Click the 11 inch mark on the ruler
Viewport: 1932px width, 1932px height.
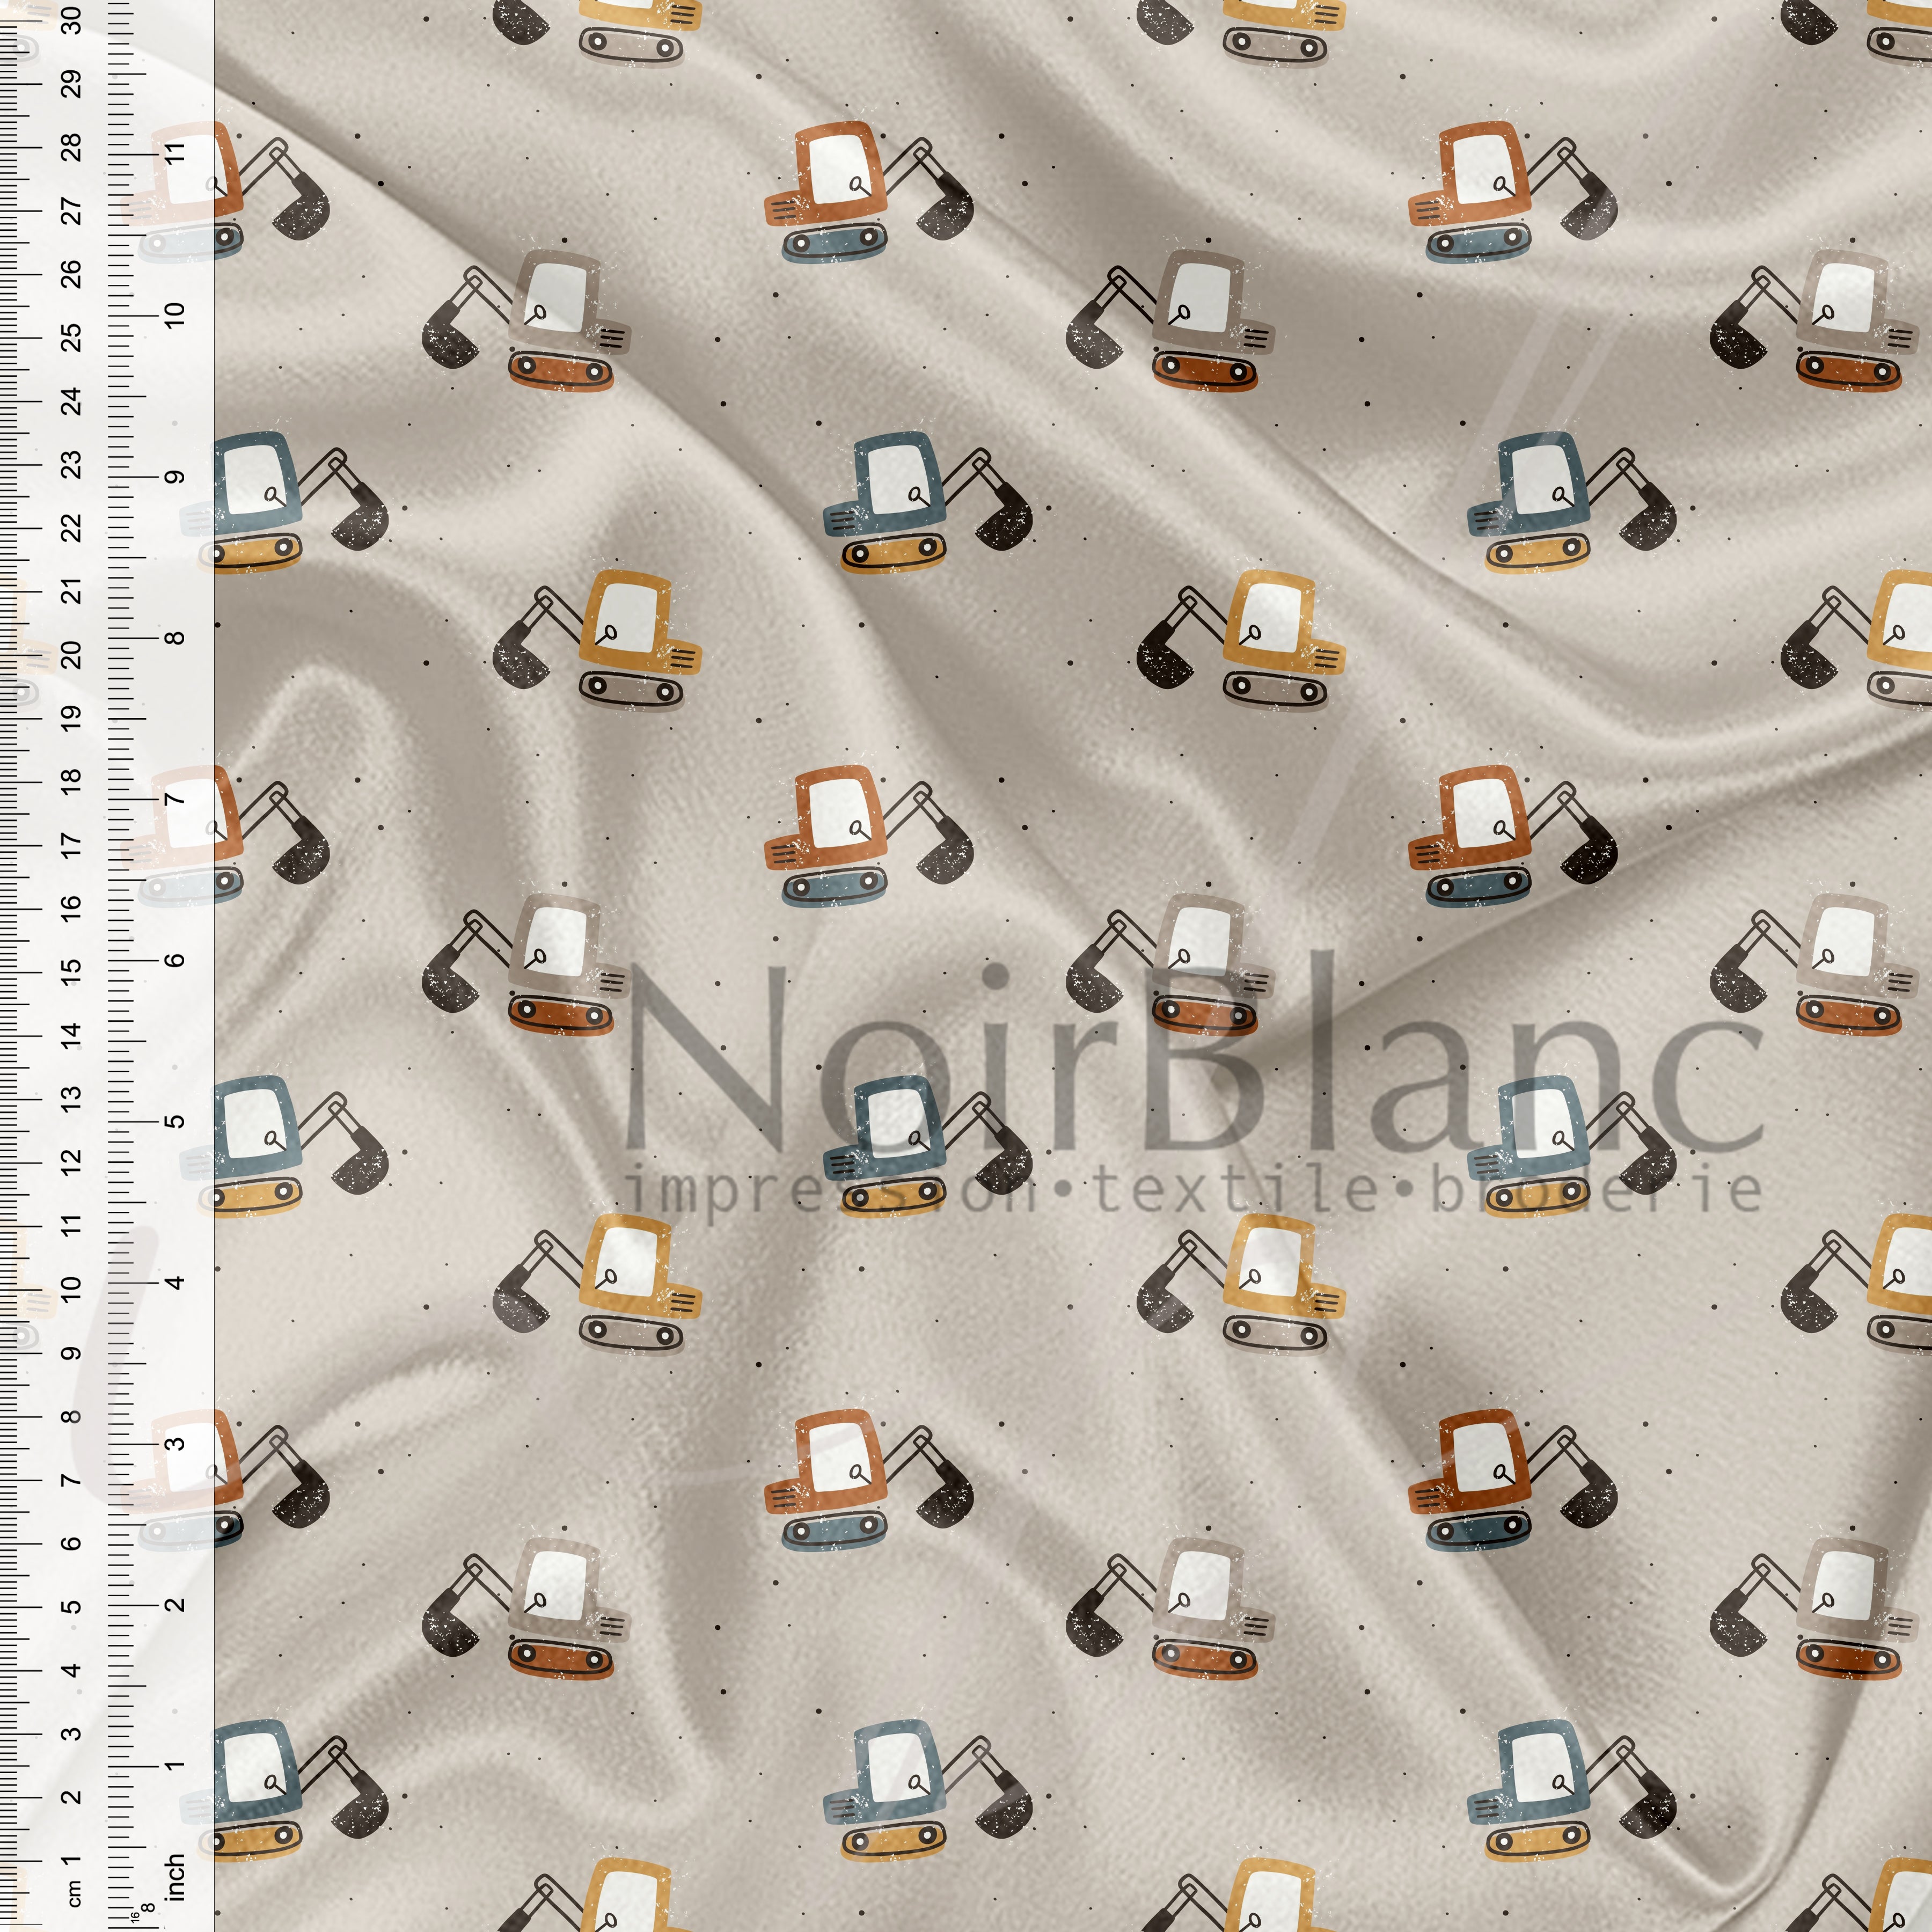click(176, 154)
